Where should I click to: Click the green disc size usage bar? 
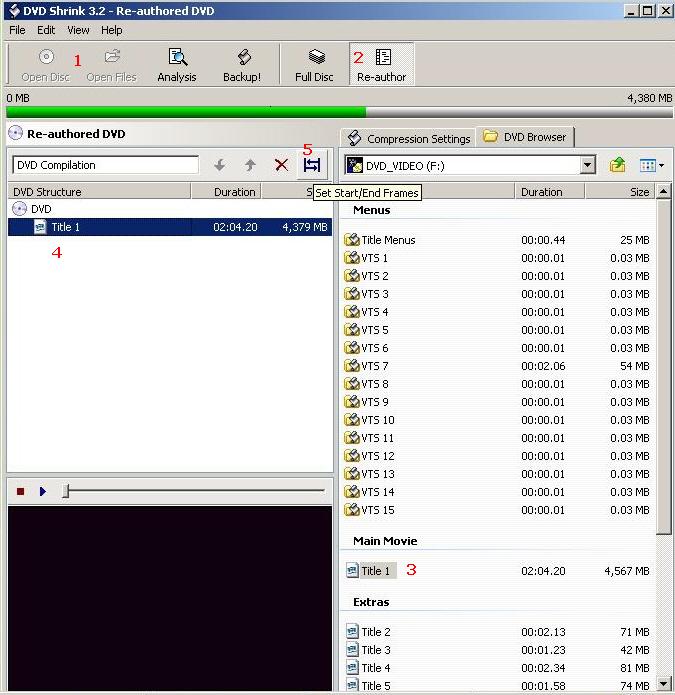(x=186, y=112)
